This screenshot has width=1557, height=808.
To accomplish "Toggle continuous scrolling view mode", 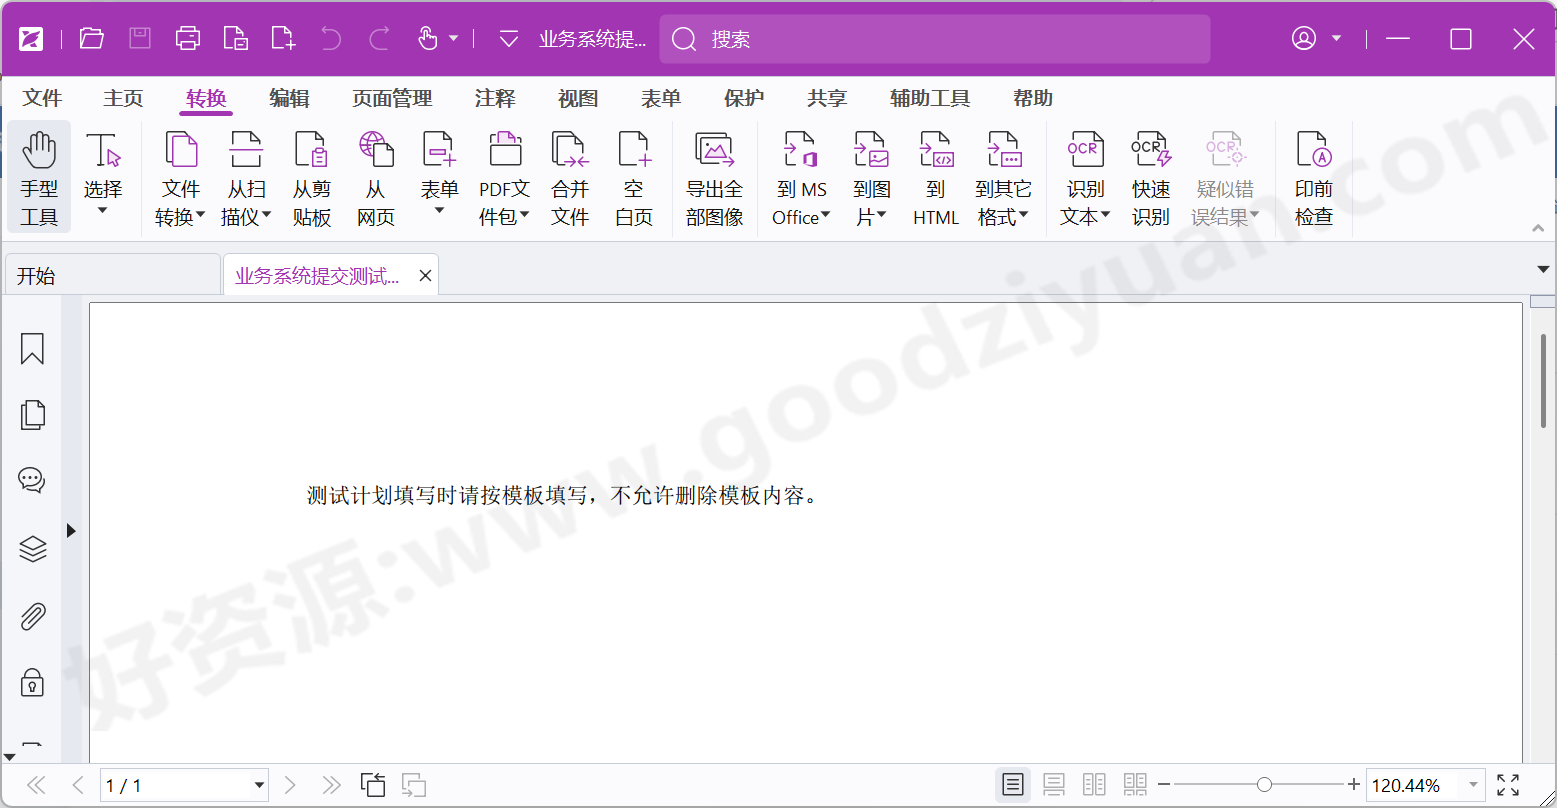I will click(1053, 785).
